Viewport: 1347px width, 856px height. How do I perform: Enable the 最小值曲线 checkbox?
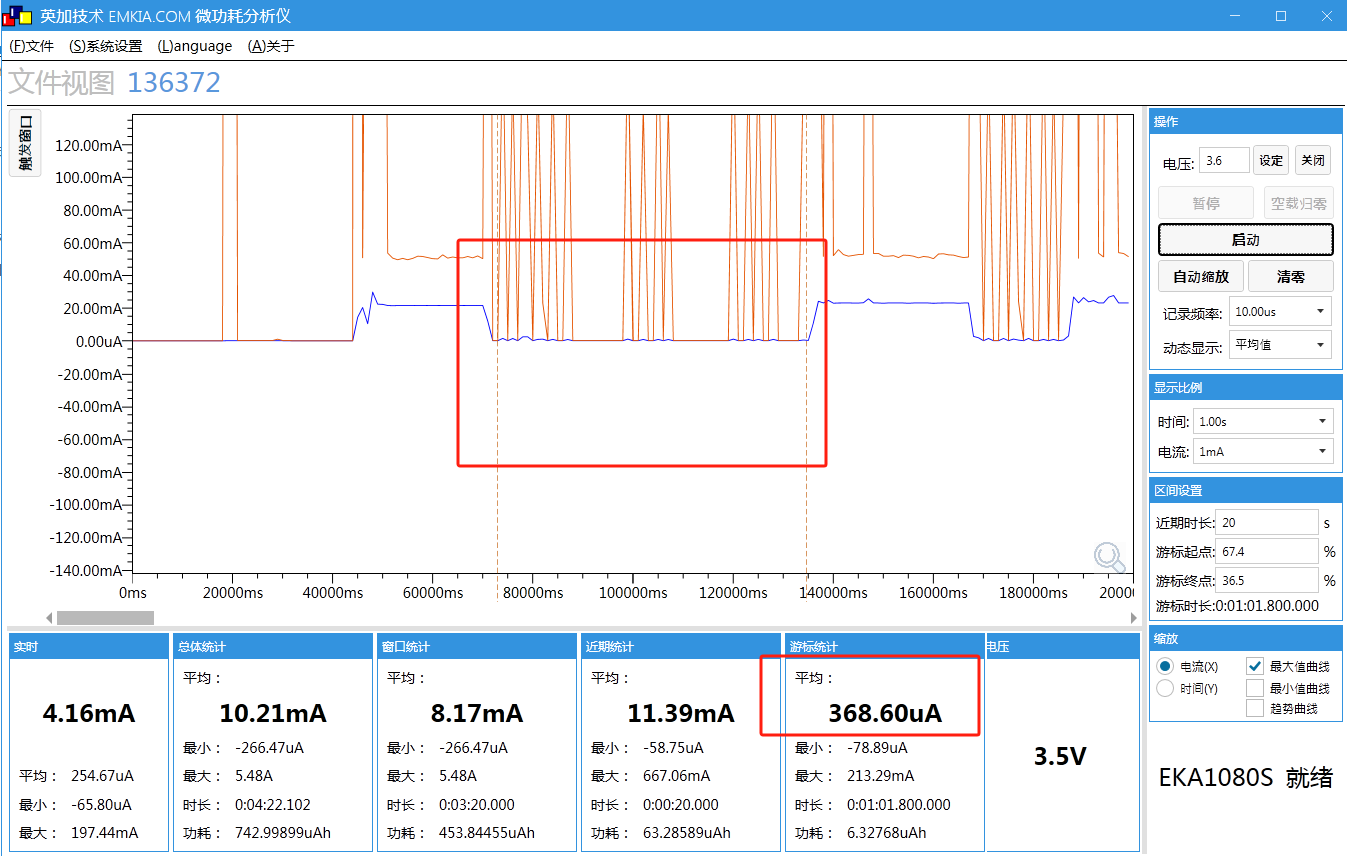tap(1255, 688)
